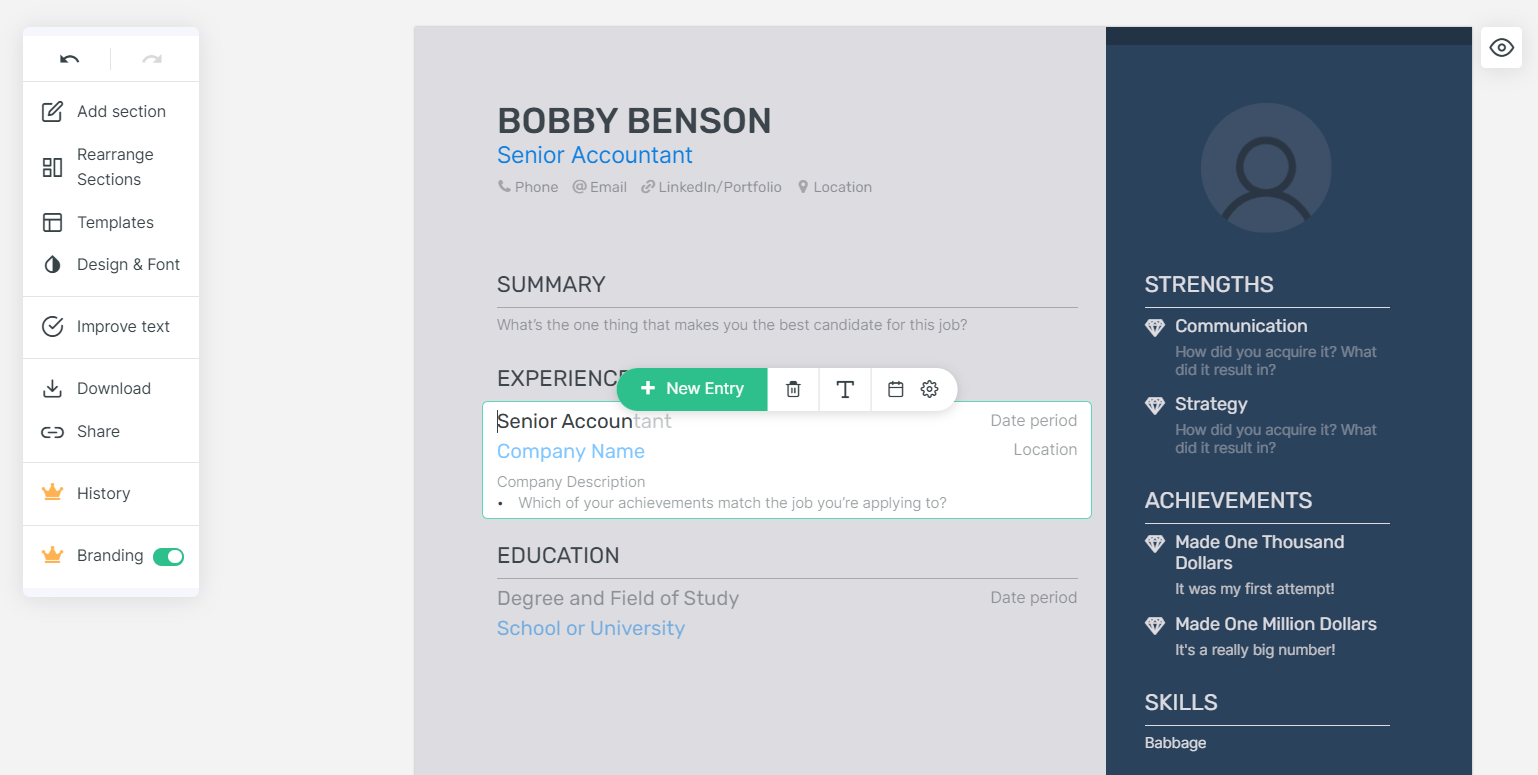Click the profile photo placeholder
Screen dimensions: 1538x775
click(1266, 168)
